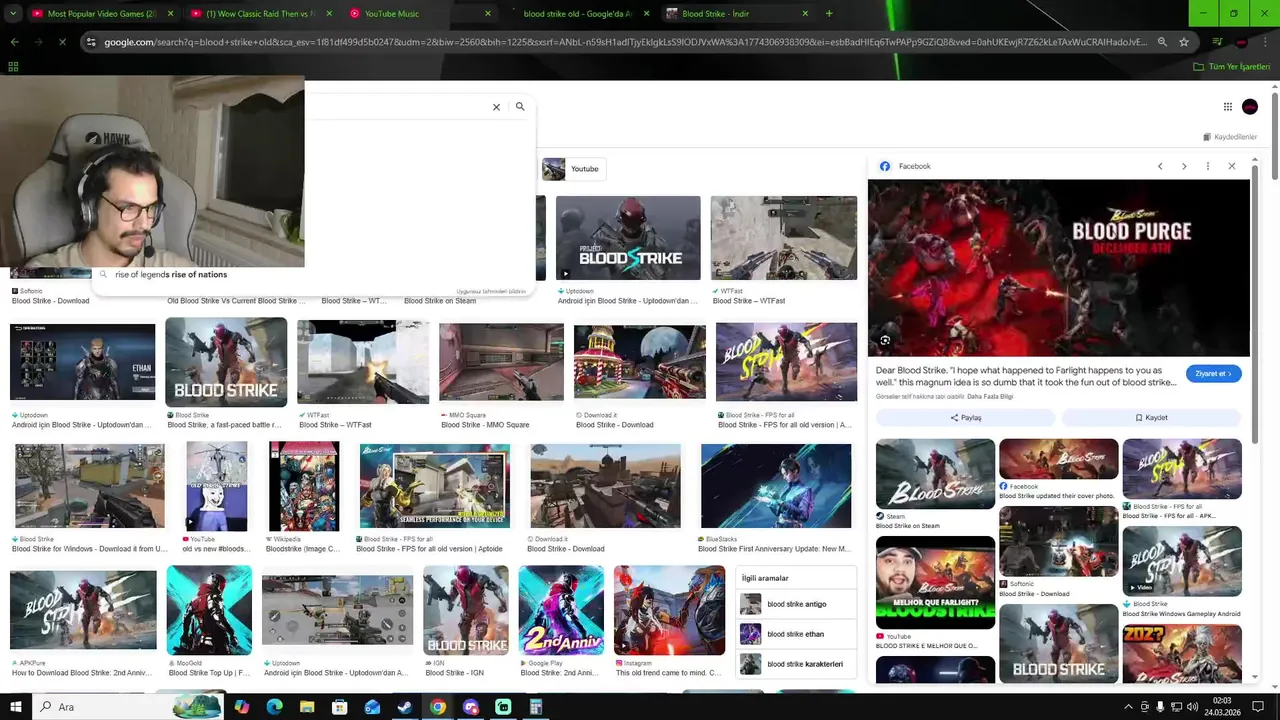Image resolution: width=1280 pixels, height=720 pixels.
Task: Open the volume control in system tray
Action: [x=1193, y=707]
